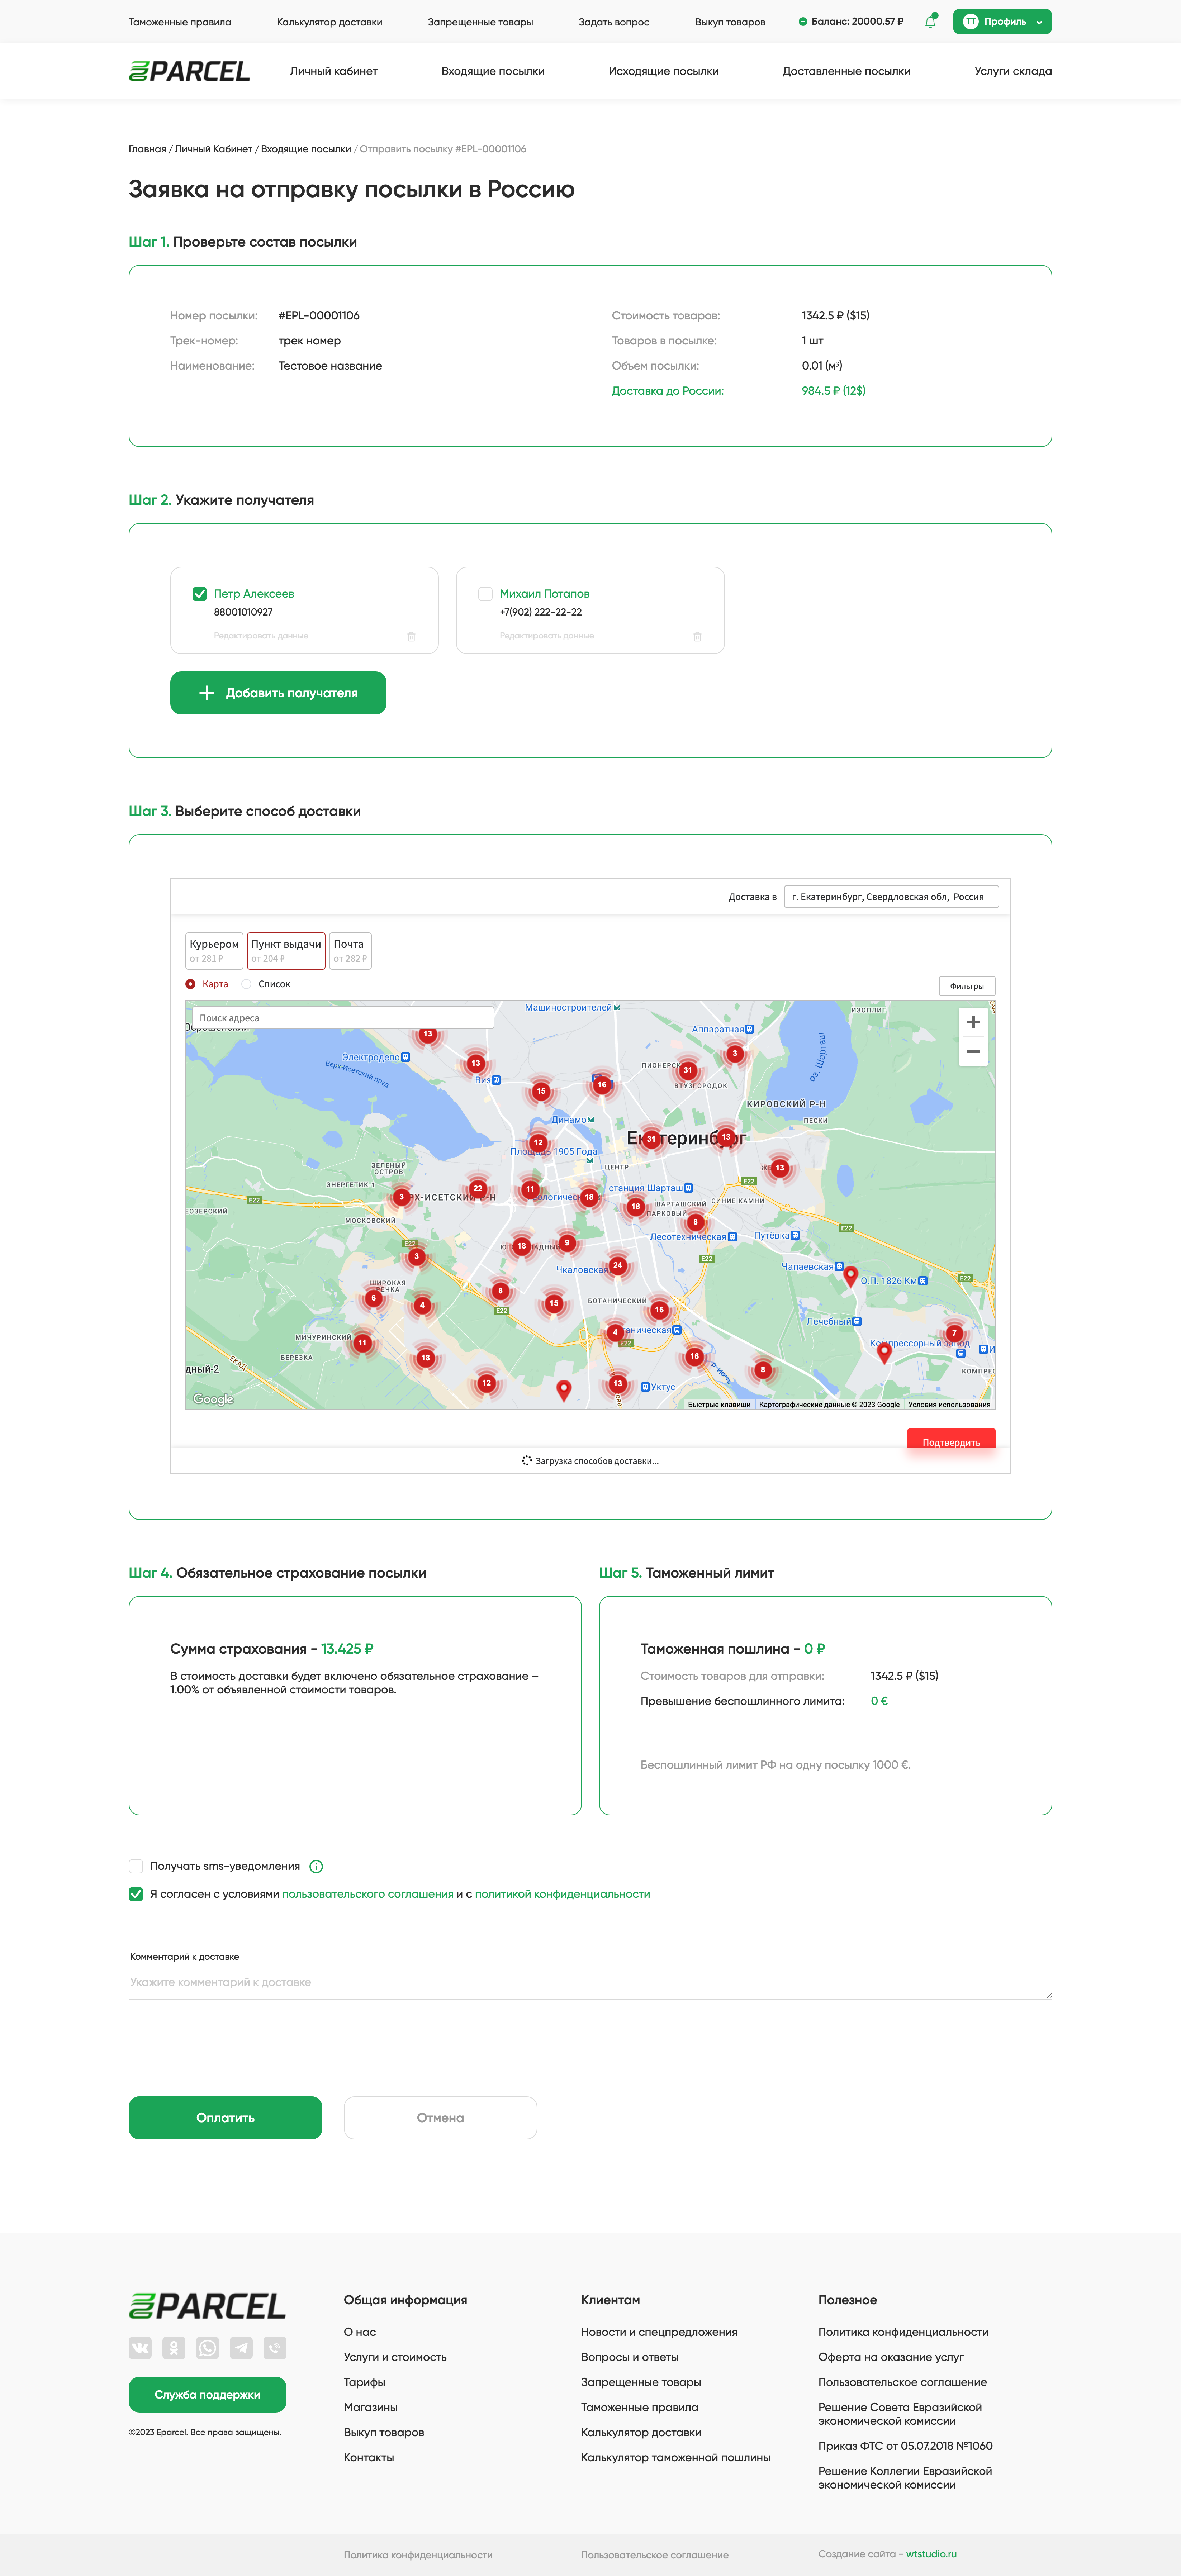
Task: Choose the Курьером delivery tab
Action: point(214,951)
